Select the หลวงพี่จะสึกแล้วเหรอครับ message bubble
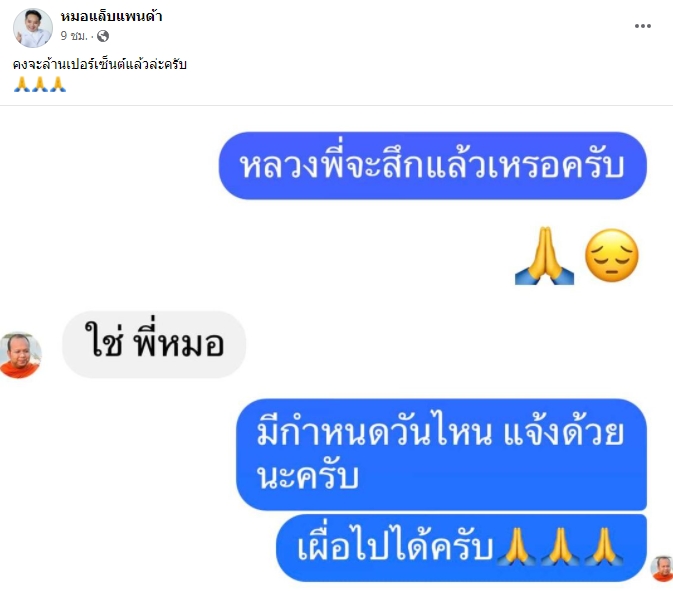The image size is (673, 591). (x=433, y=166)
